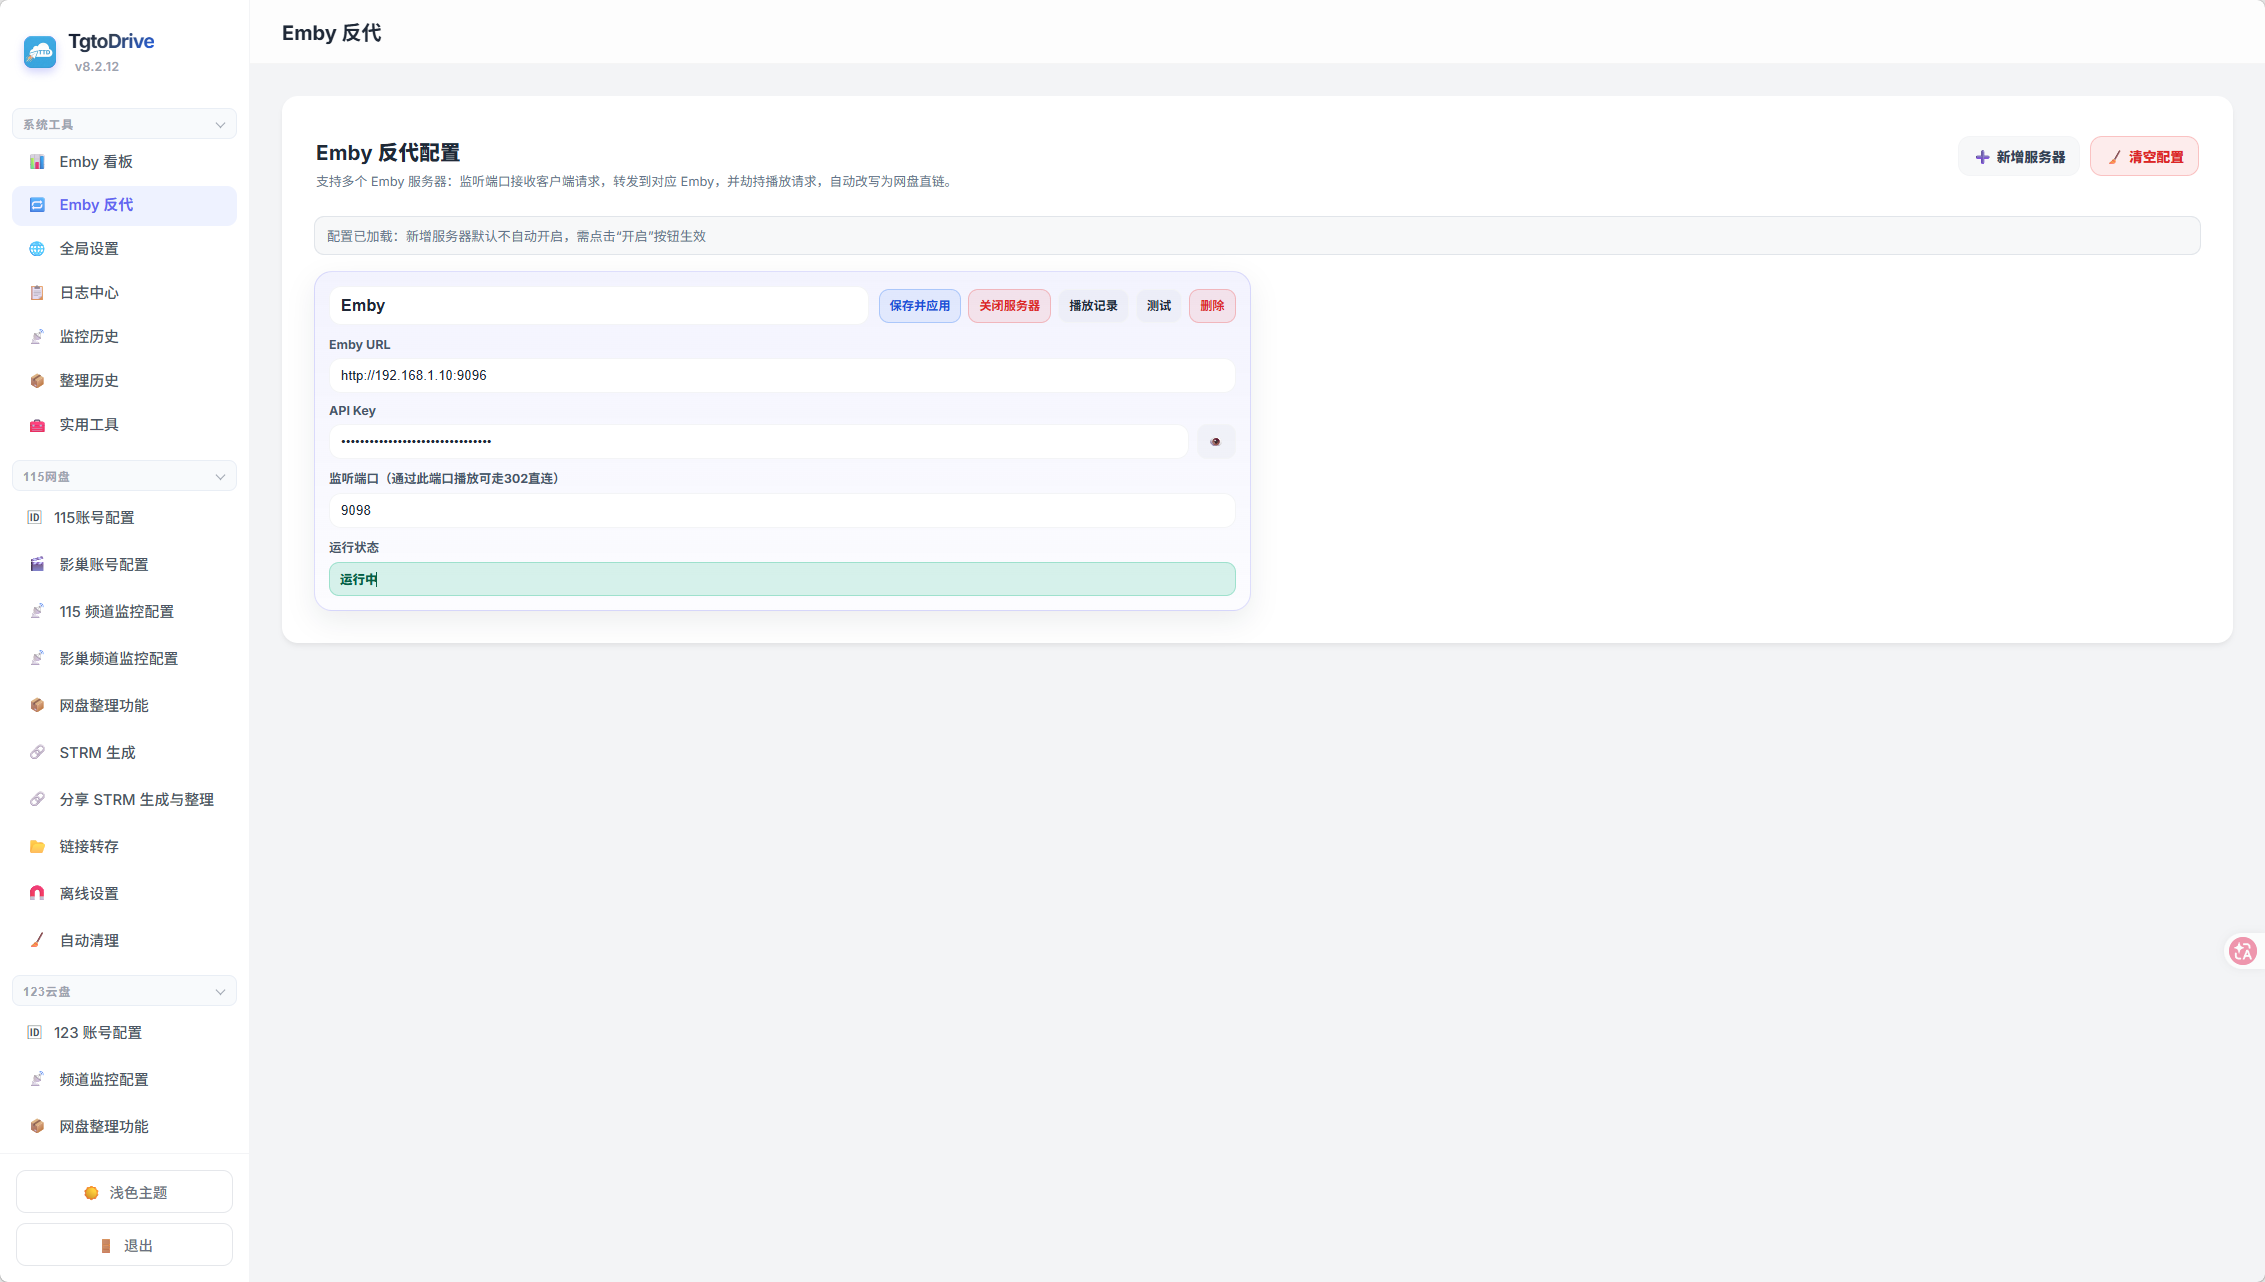Viewport: 2265px width, 1282px height.
Task: Collapse the 123云盘 section
Action: click(x=124, y=992)
